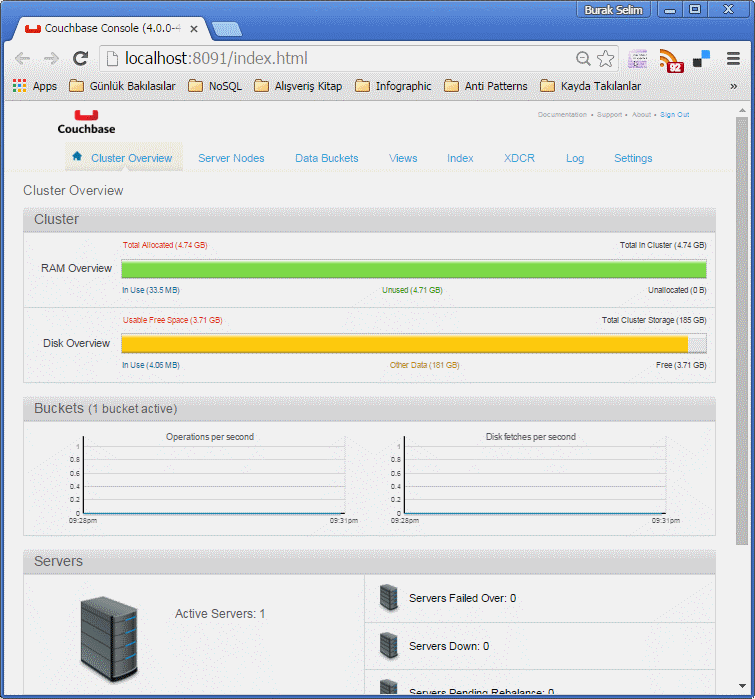Viewport: 755px width, 699px height.
Task: Click the vertical page scrollbar thumb
Action: pyautogui.click(x=742, y=331)
